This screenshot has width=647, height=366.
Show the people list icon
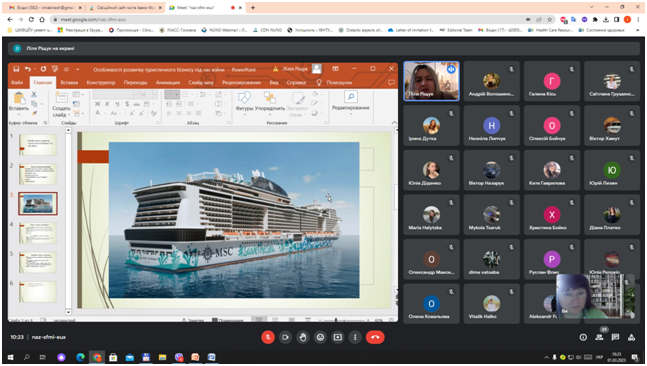(x=599, y=337)
